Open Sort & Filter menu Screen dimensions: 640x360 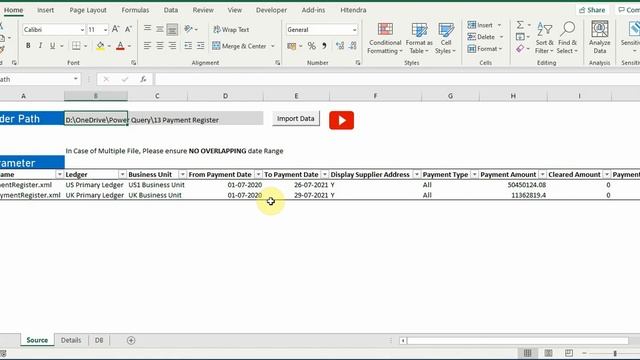tap(544, 38)
